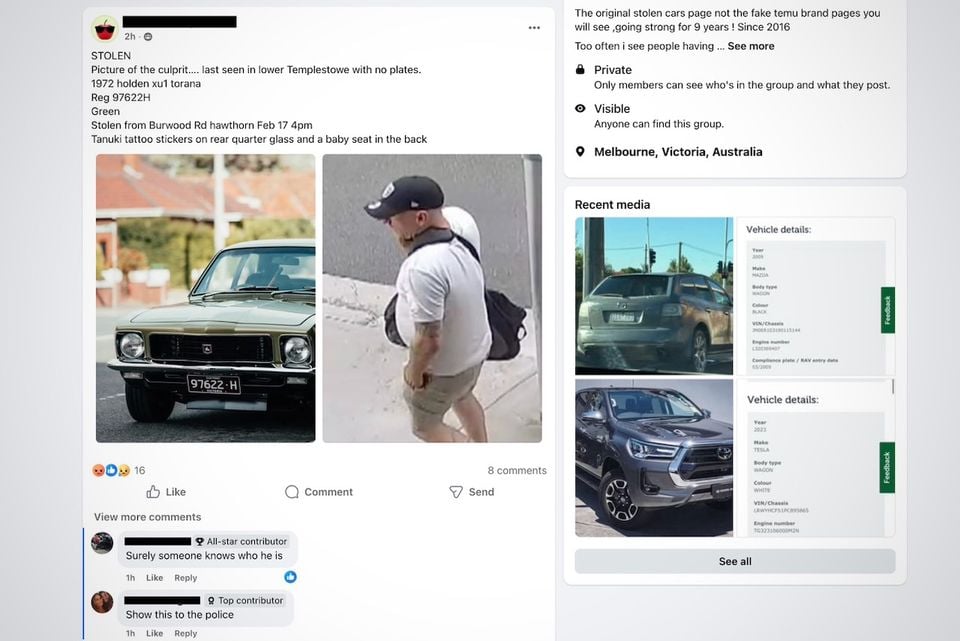This screenshot has height=641, width=960.
Task: Open the All-star contributor commenter's avatar
Action: pos(102,542)
